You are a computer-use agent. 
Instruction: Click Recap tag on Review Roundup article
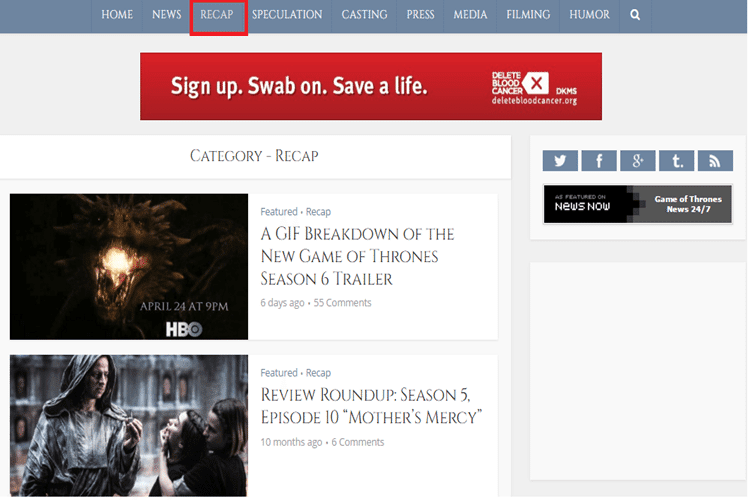(318, 373)
